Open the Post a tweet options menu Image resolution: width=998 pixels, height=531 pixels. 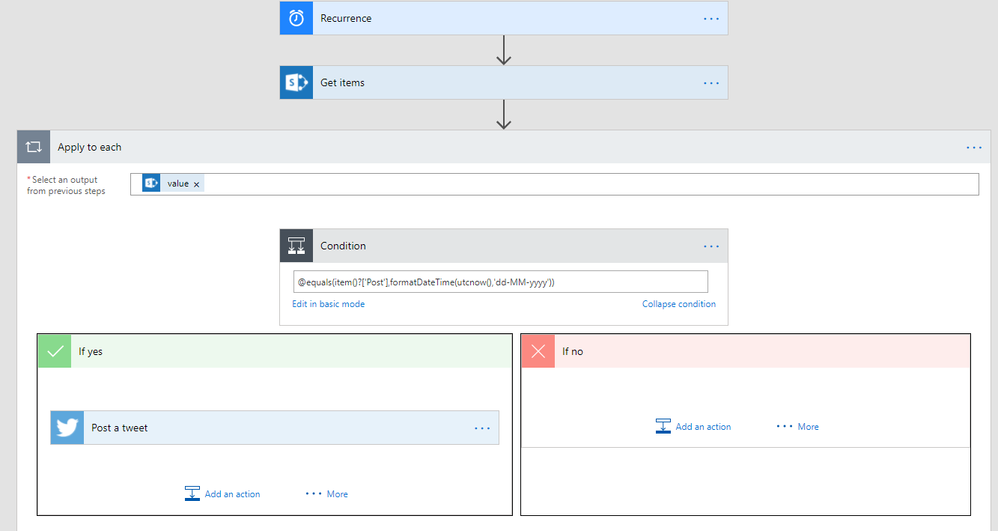[x=482, y=428]
